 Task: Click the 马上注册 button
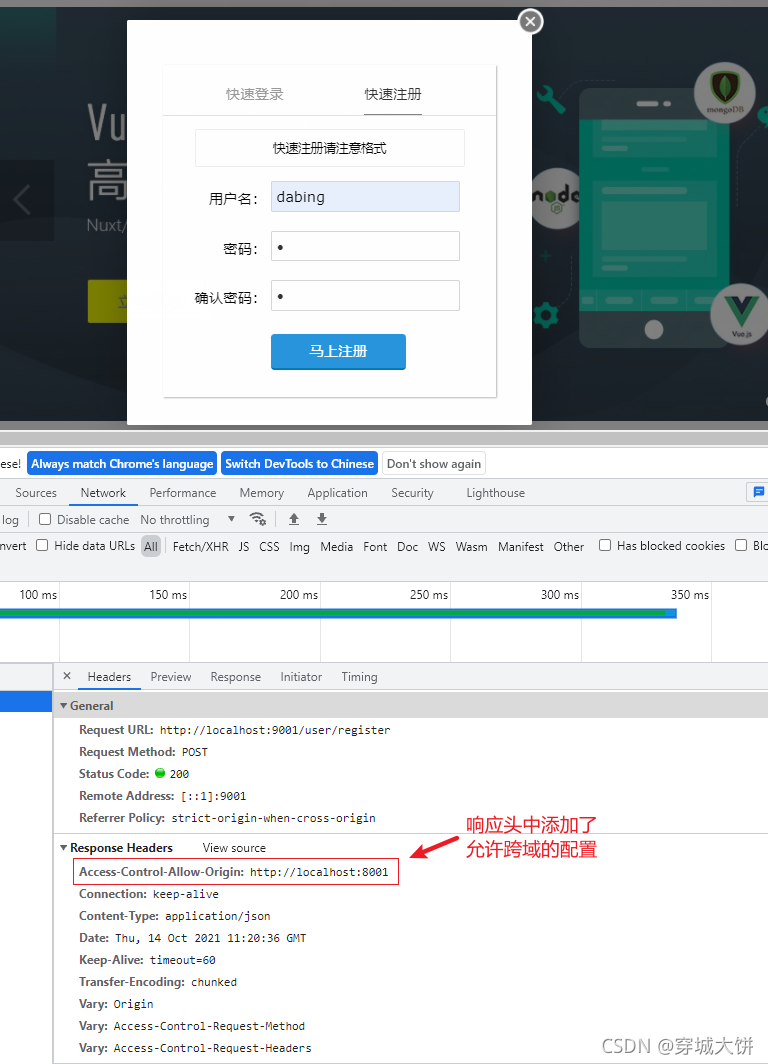338,352
